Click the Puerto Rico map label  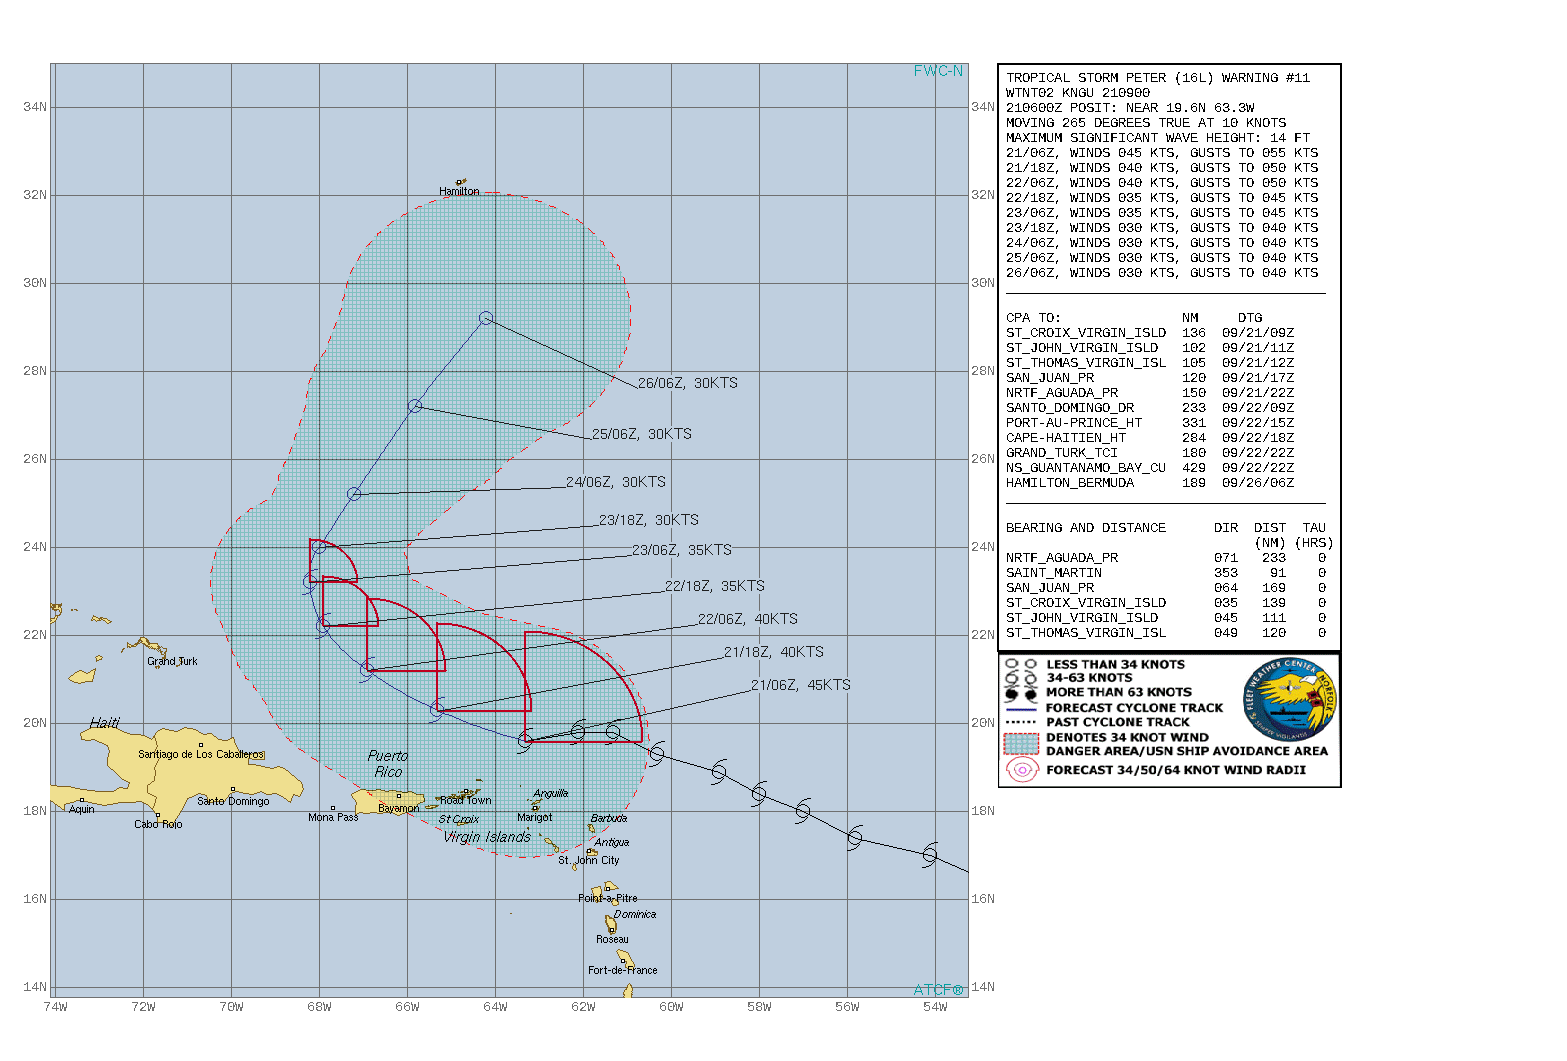coord(388,764)
